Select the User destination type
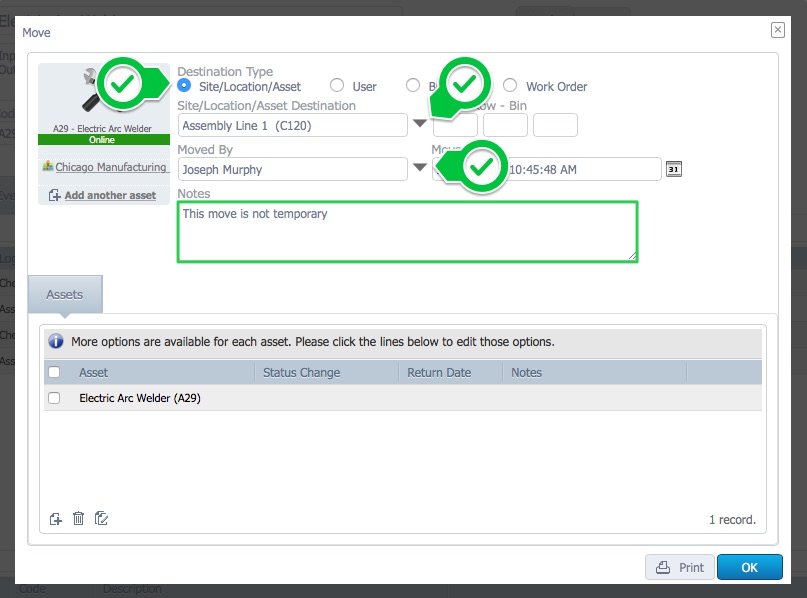 (337, 86)
